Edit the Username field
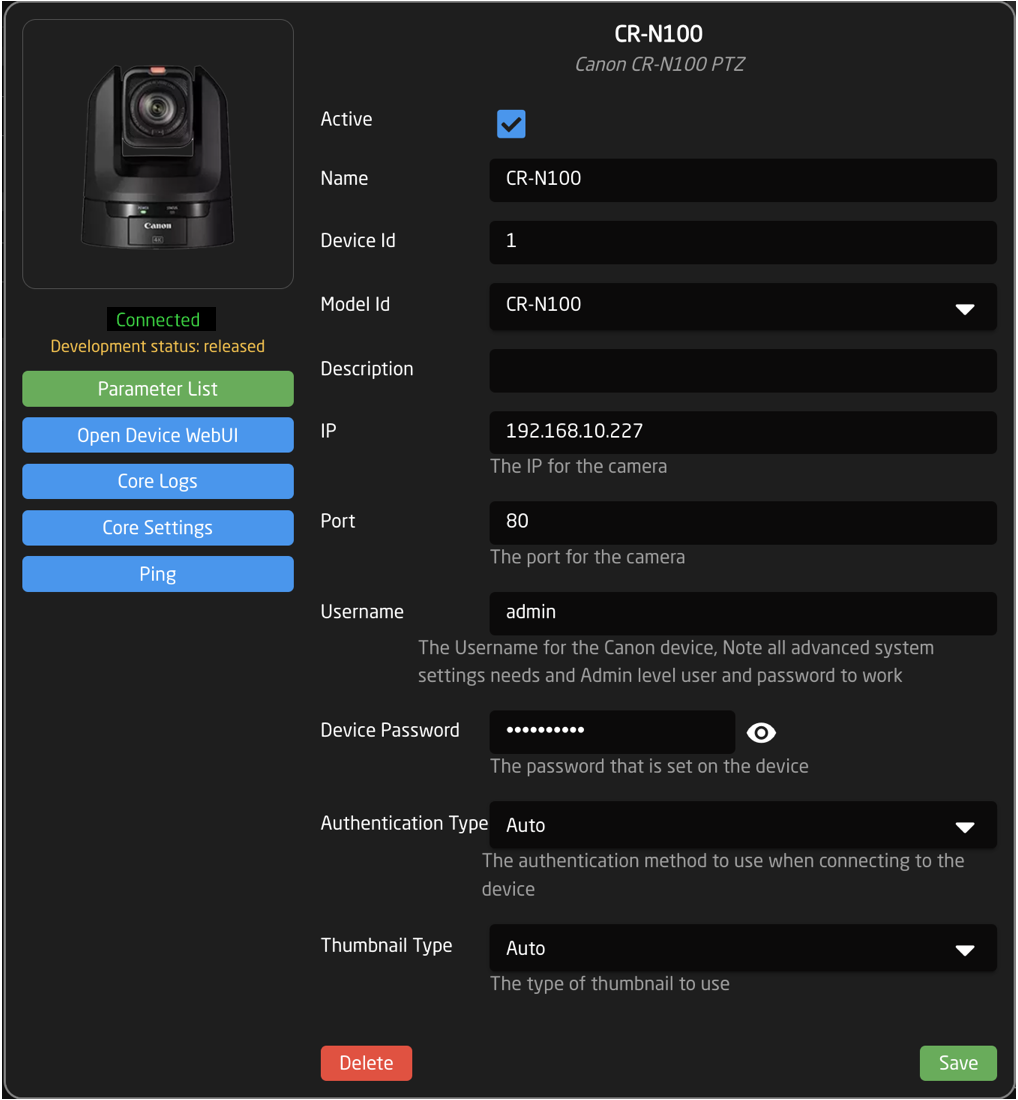This screenshot has height=1100, width=1018. [x=743, y=614]
